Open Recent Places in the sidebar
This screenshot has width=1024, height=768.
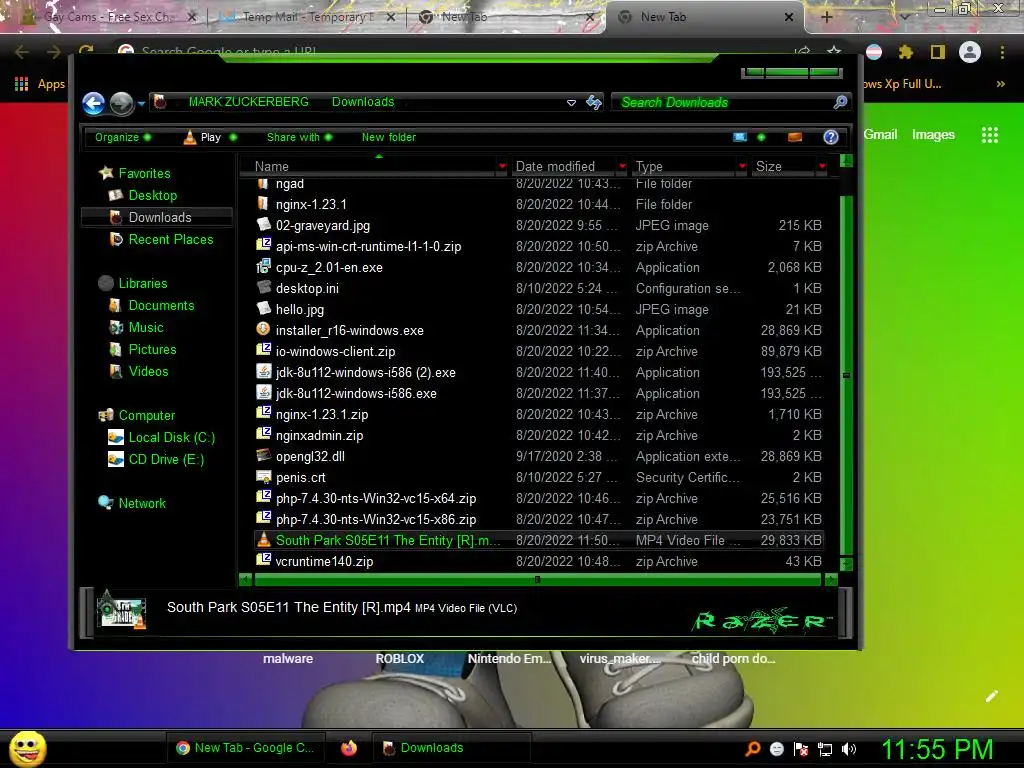170,240
